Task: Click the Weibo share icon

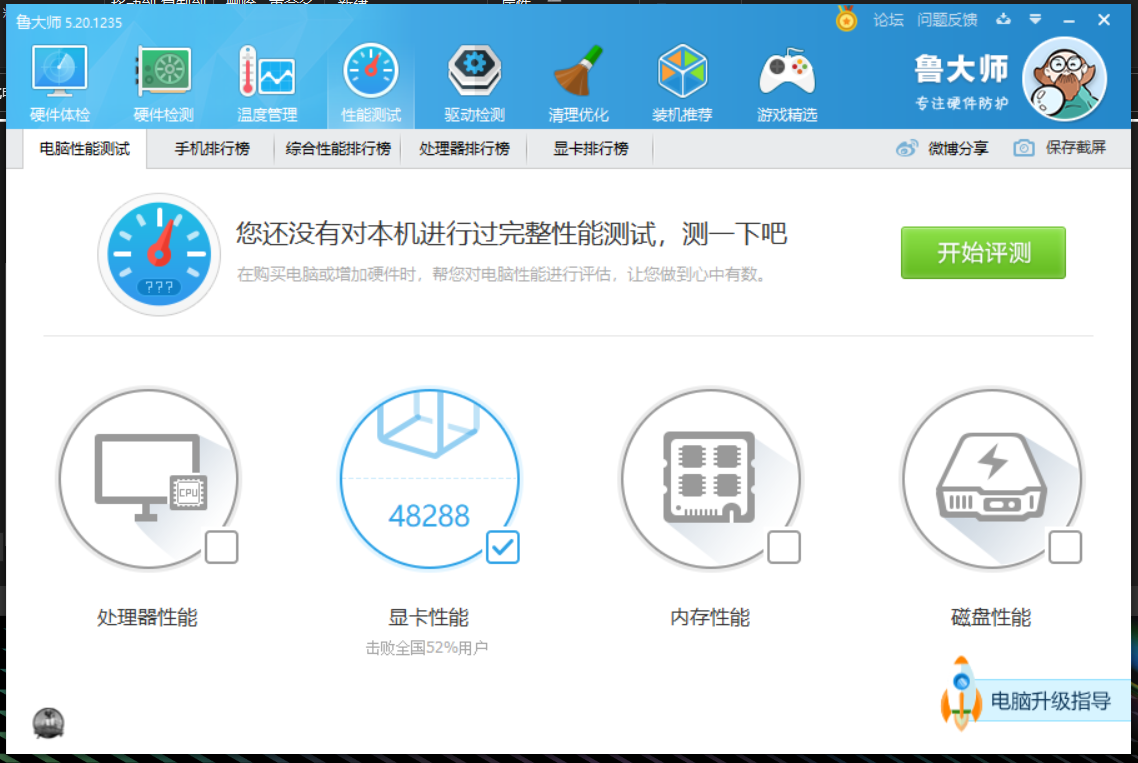Action: pos(906,148)
